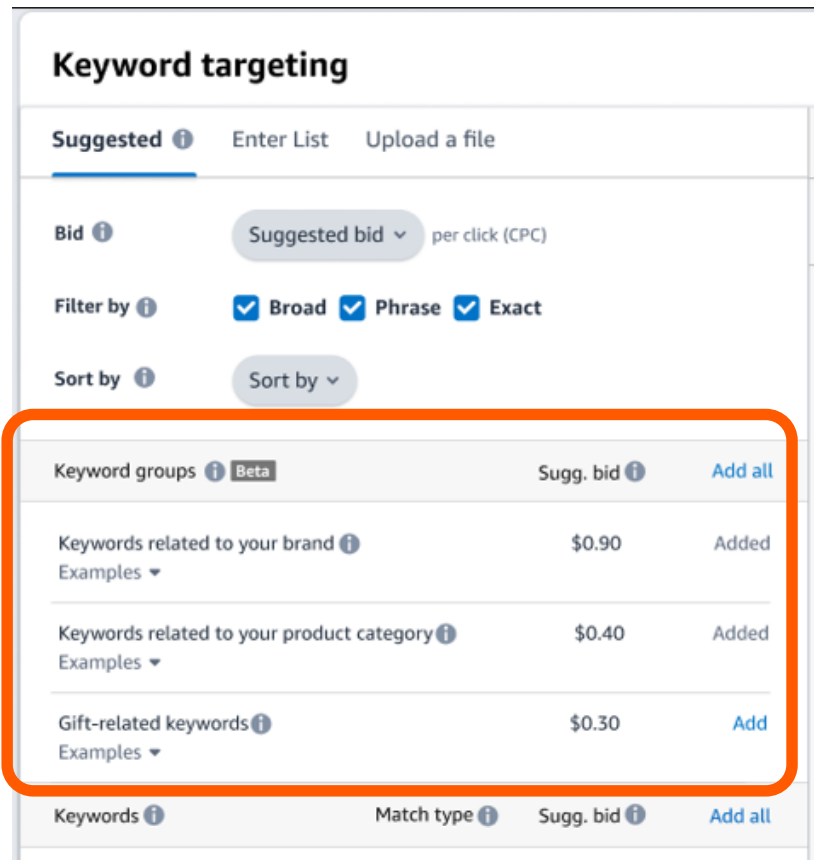
Task: Click info icon for Keywords related to your brand
Action: pos(349,544)
